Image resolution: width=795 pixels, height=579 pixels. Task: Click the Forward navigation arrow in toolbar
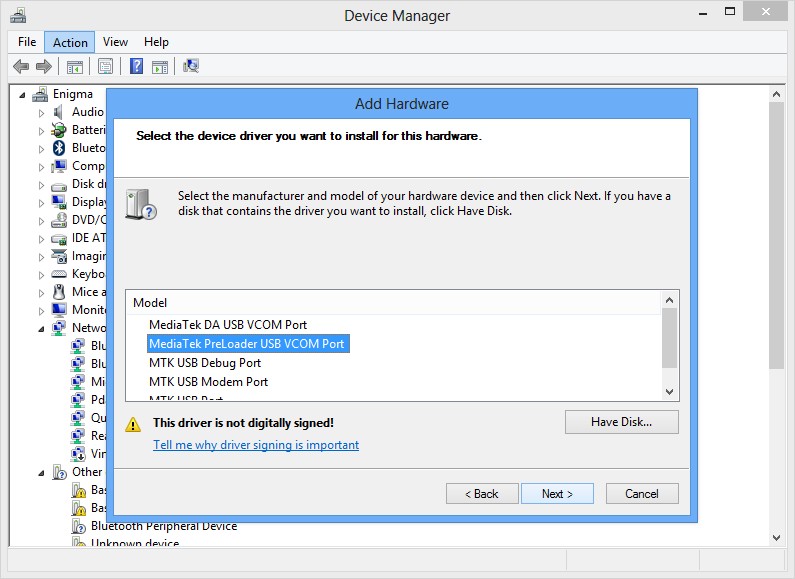44,66
